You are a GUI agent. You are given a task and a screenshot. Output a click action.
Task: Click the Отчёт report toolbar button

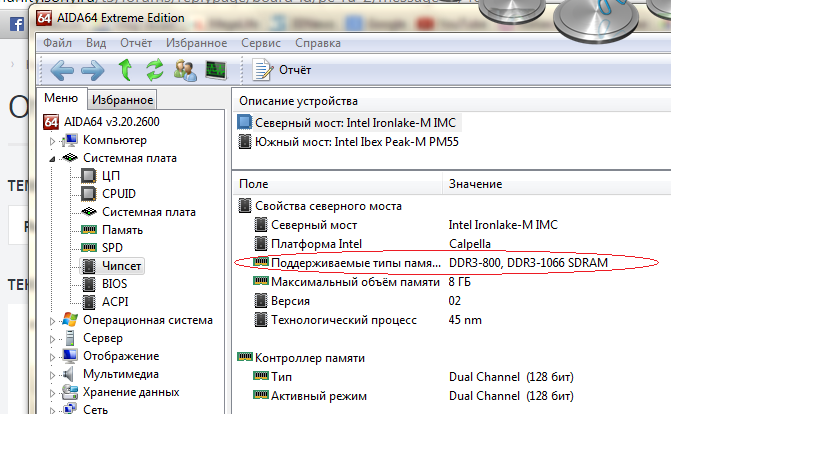point(283,69)
